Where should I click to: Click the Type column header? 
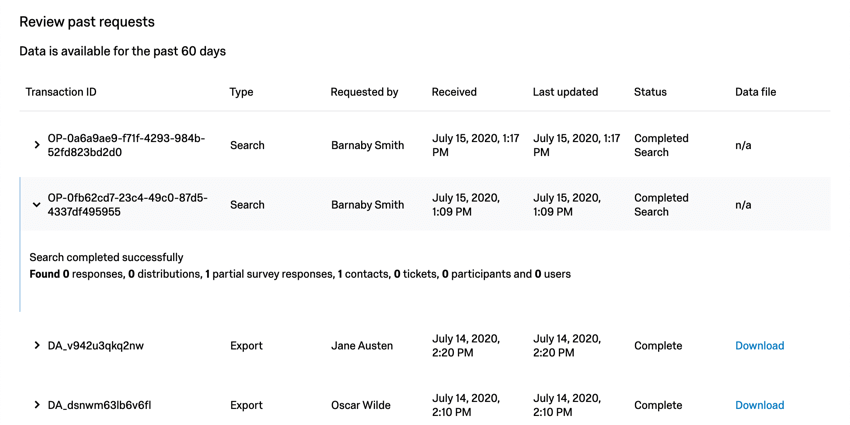pos(241,92)
